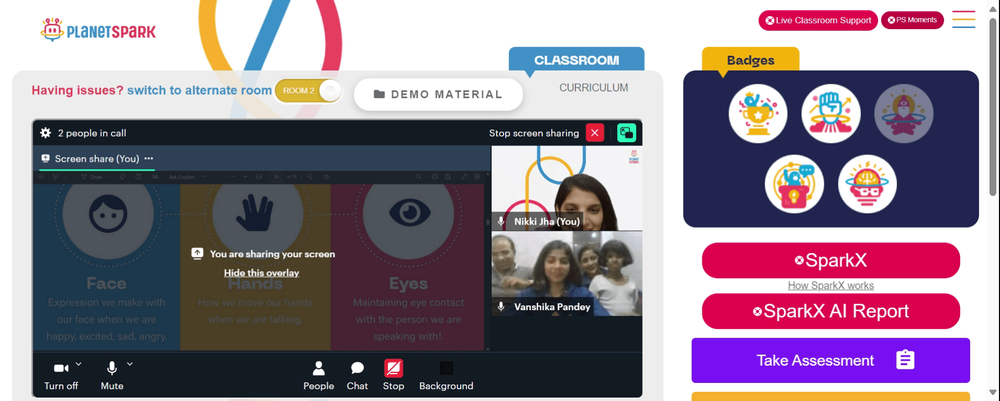The height and width of the screenshot is (401, 1000).
Task: Click the Screen share (You) tab
Action: [x=97, y=159]
